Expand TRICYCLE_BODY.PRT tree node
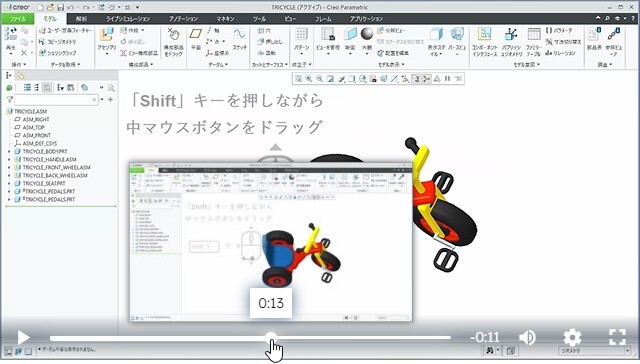The width and height of the screenshot is (640, 364). pos(9,151)
